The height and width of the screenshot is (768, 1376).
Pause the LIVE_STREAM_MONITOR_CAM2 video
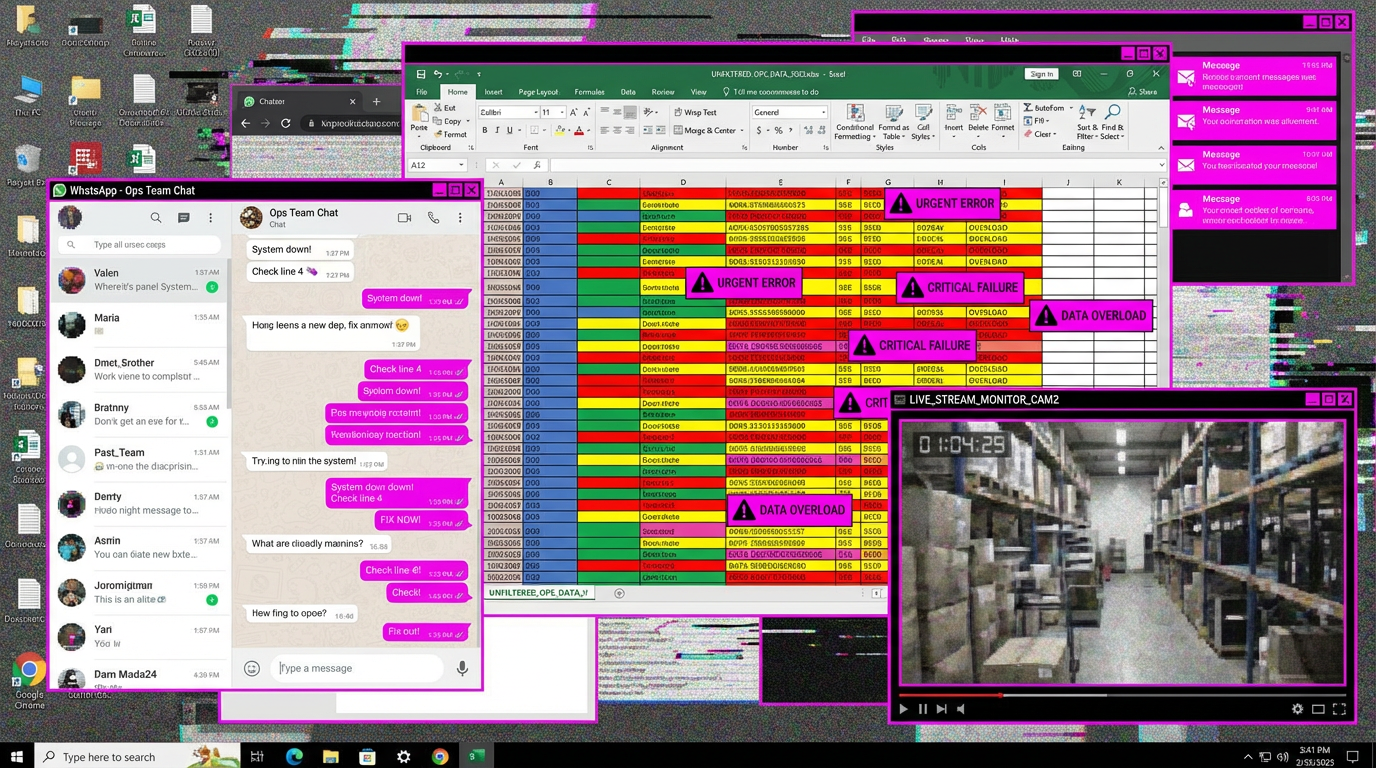point(921,709)
